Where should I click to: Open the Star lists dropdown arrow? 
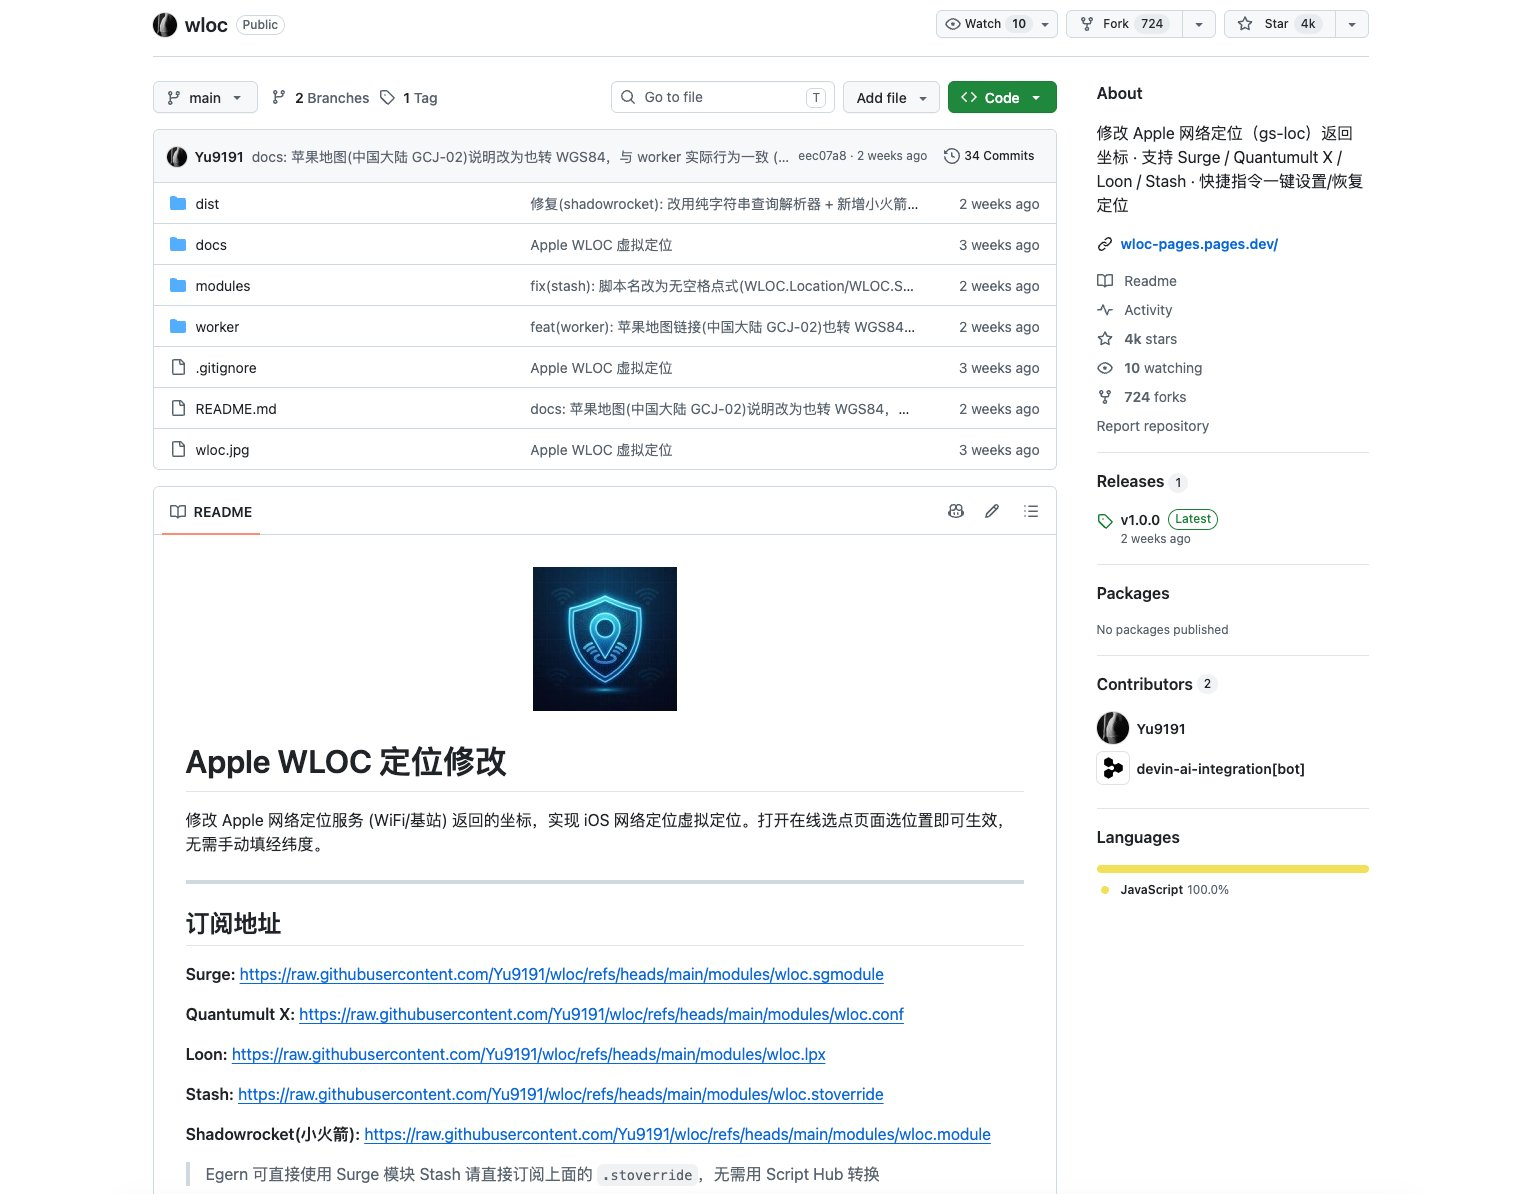[1352, 24]
